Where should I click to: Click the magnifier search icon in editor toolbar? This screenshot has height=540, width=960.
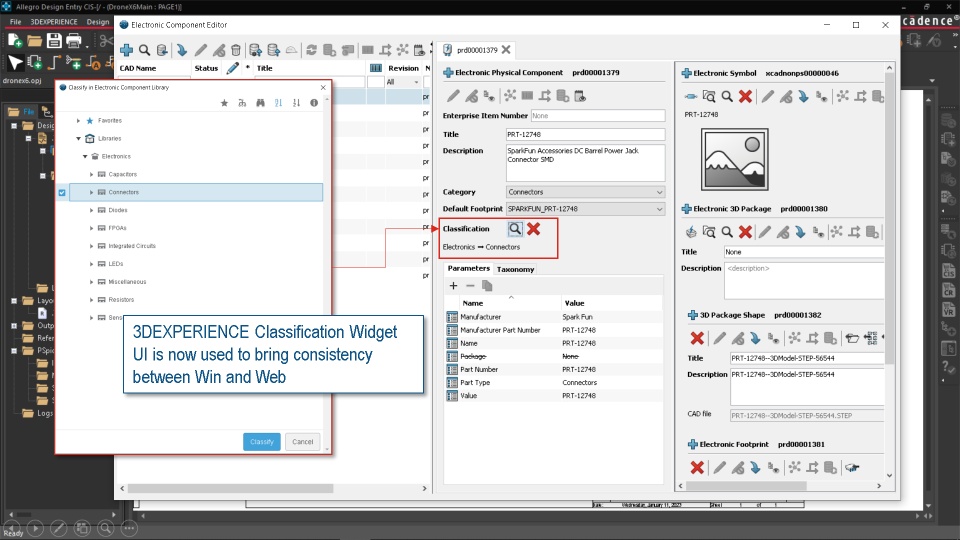click(x=144, y=50)
